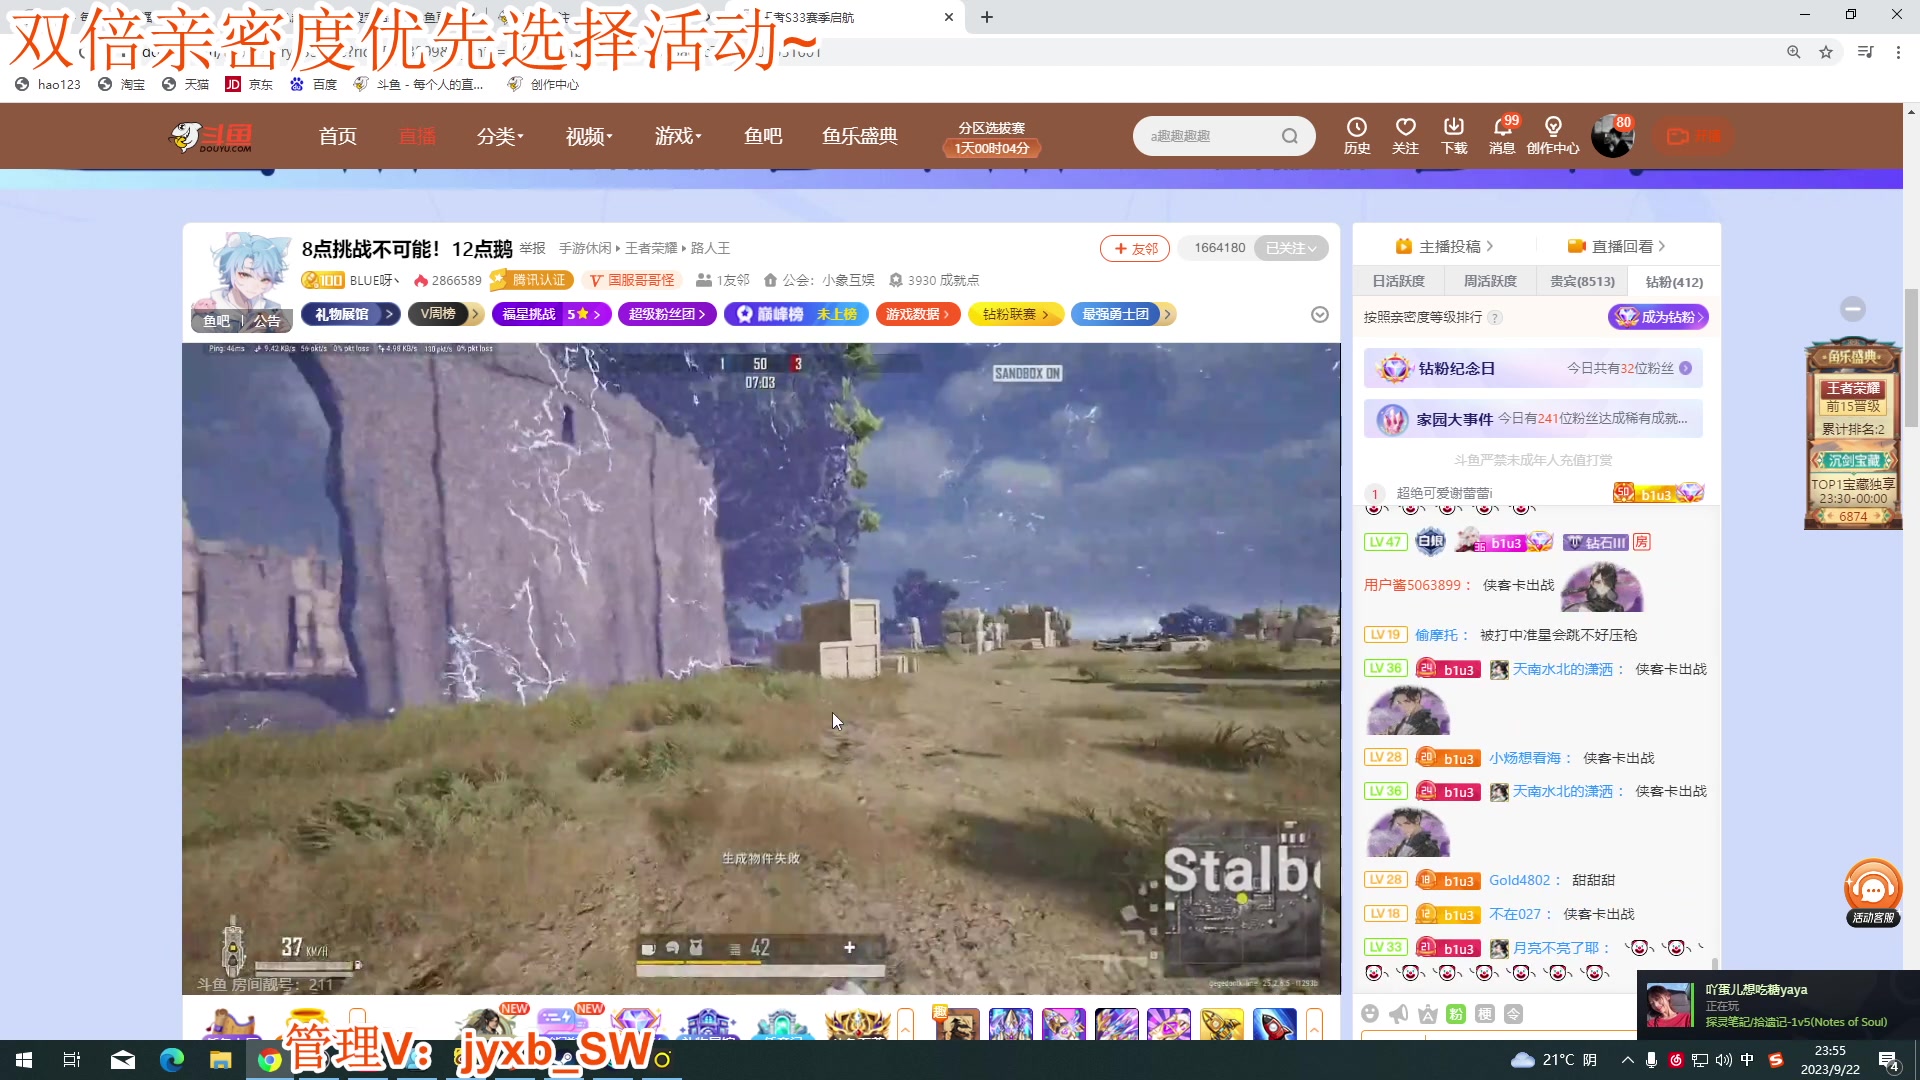
Task: Toggle the microphone icon in the system tray
Action: tap(1651, 1060)
